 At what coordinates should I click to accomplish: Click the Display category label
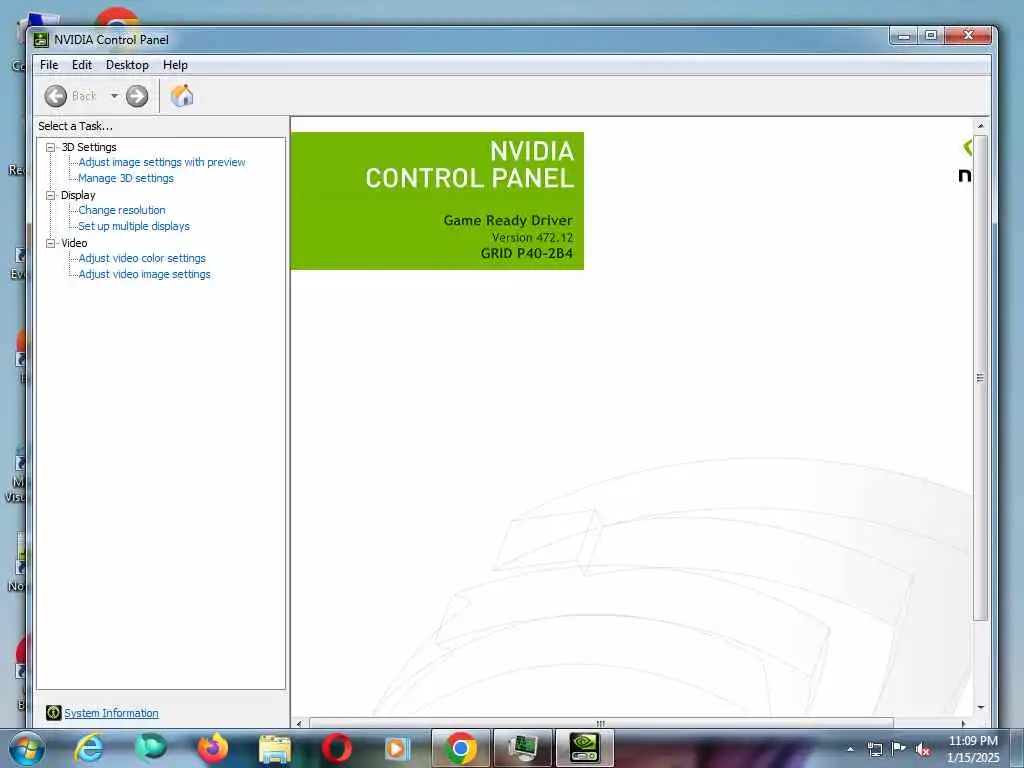pyautogui.click(x=78, y=195)
